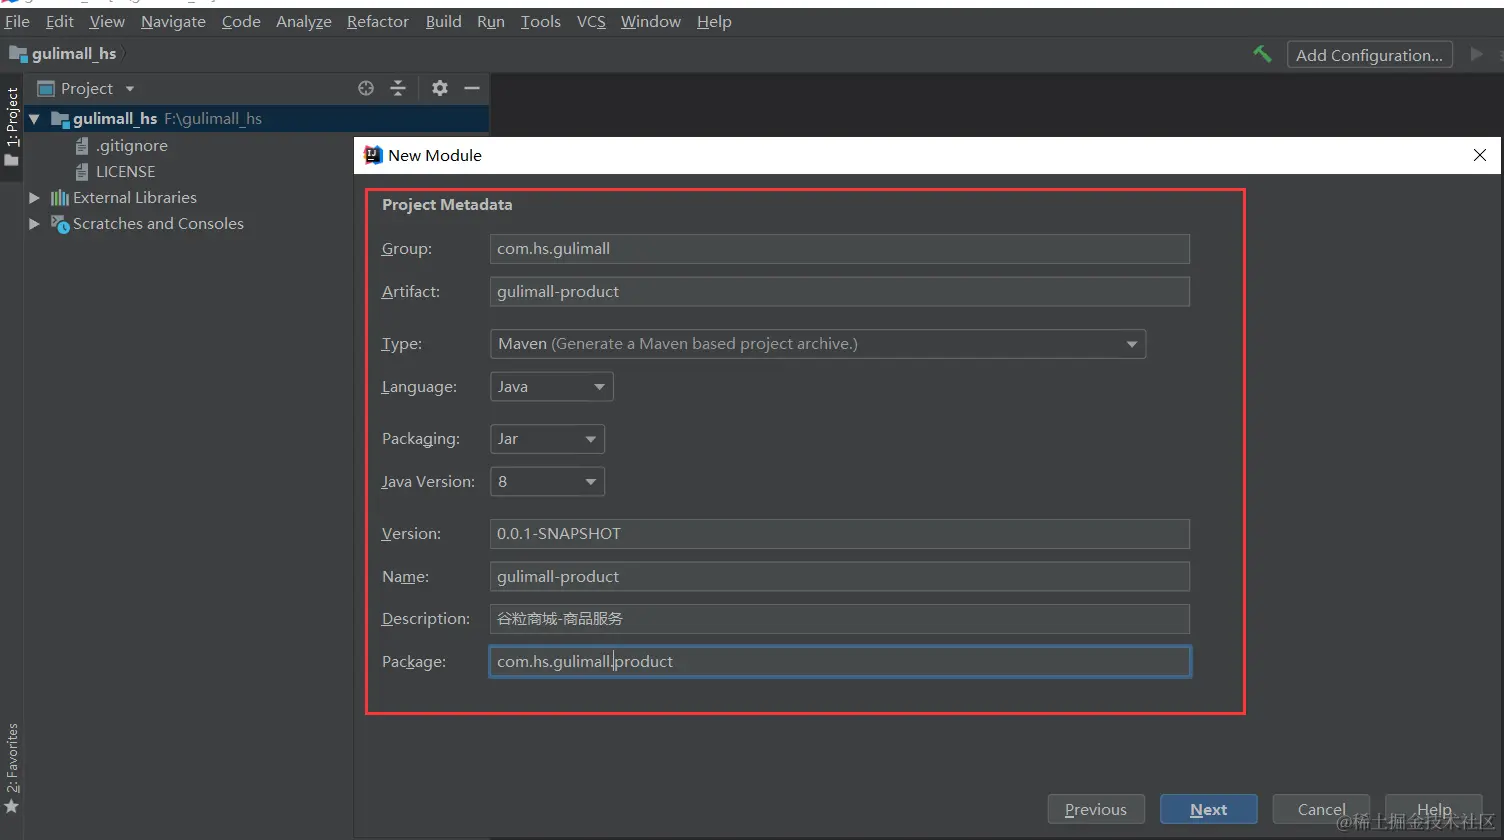Open the Analyze menu
The height and width of the screenshot is (840, 1504).
point(304,22)
